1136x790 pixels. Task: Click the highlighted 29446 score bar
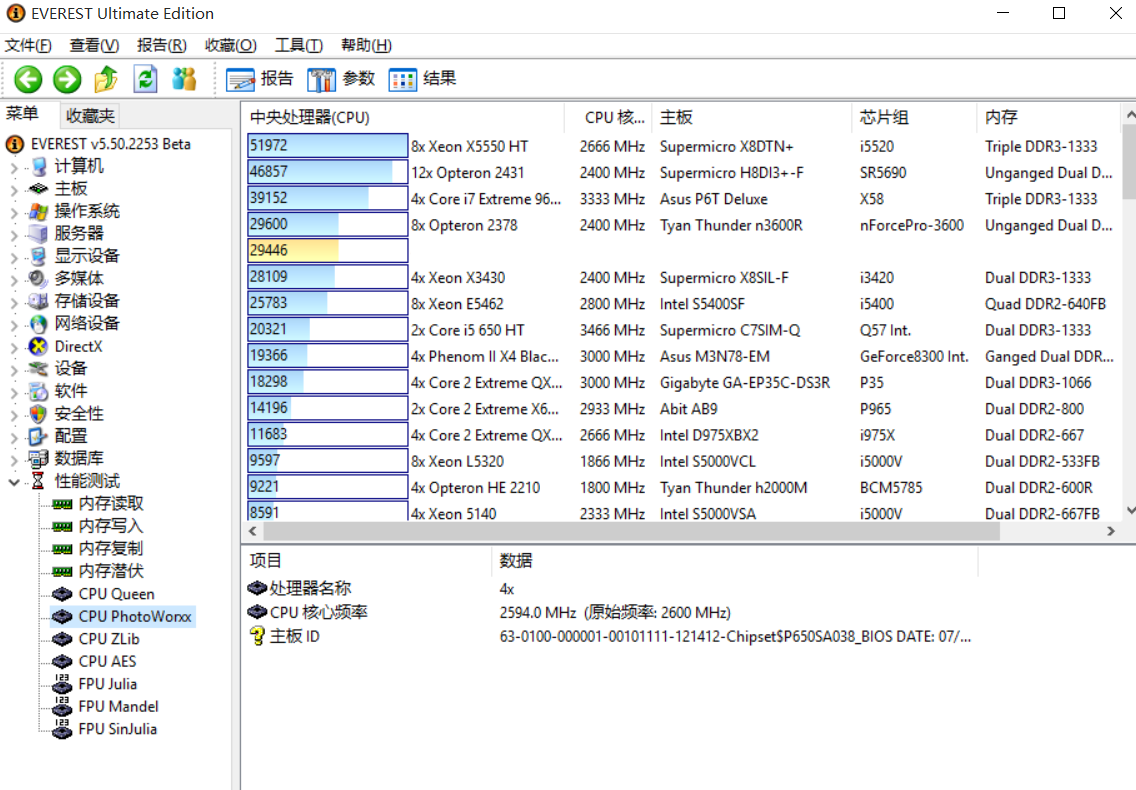point(327,251)
